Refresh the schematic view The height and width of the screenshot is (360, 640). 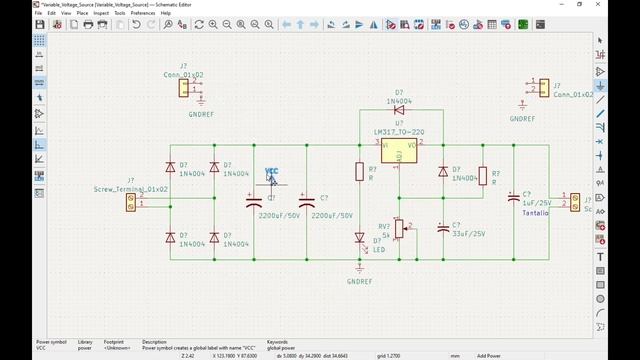tap(199, 24)
